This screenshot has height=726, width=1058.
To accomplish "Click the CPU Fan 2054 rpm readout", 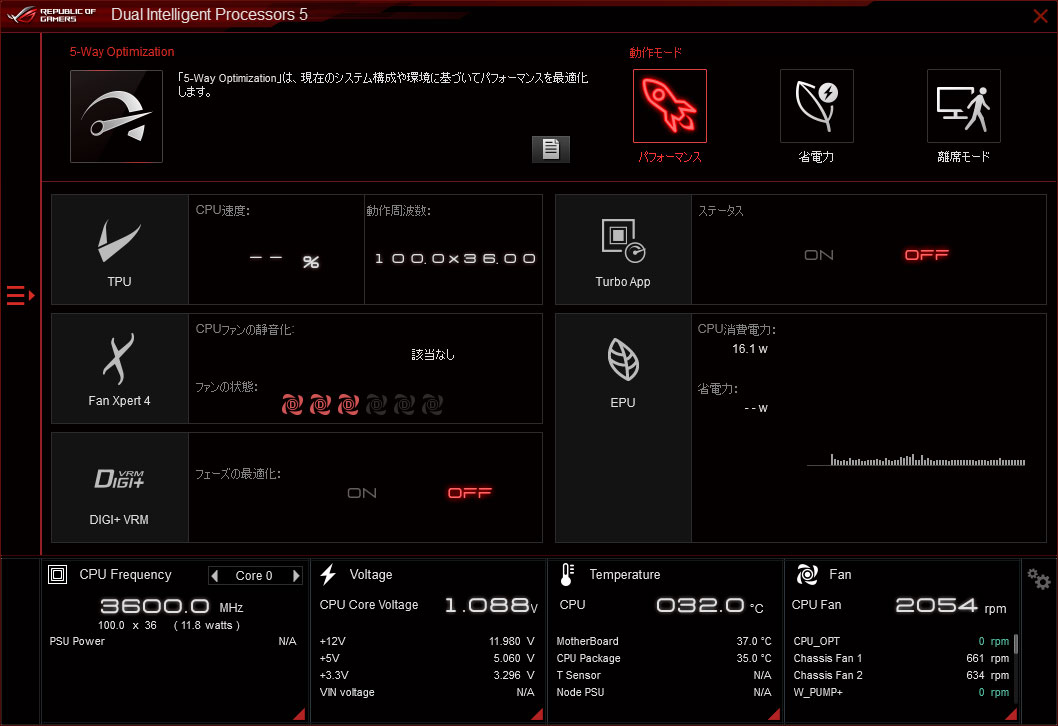I will point(951,605).
